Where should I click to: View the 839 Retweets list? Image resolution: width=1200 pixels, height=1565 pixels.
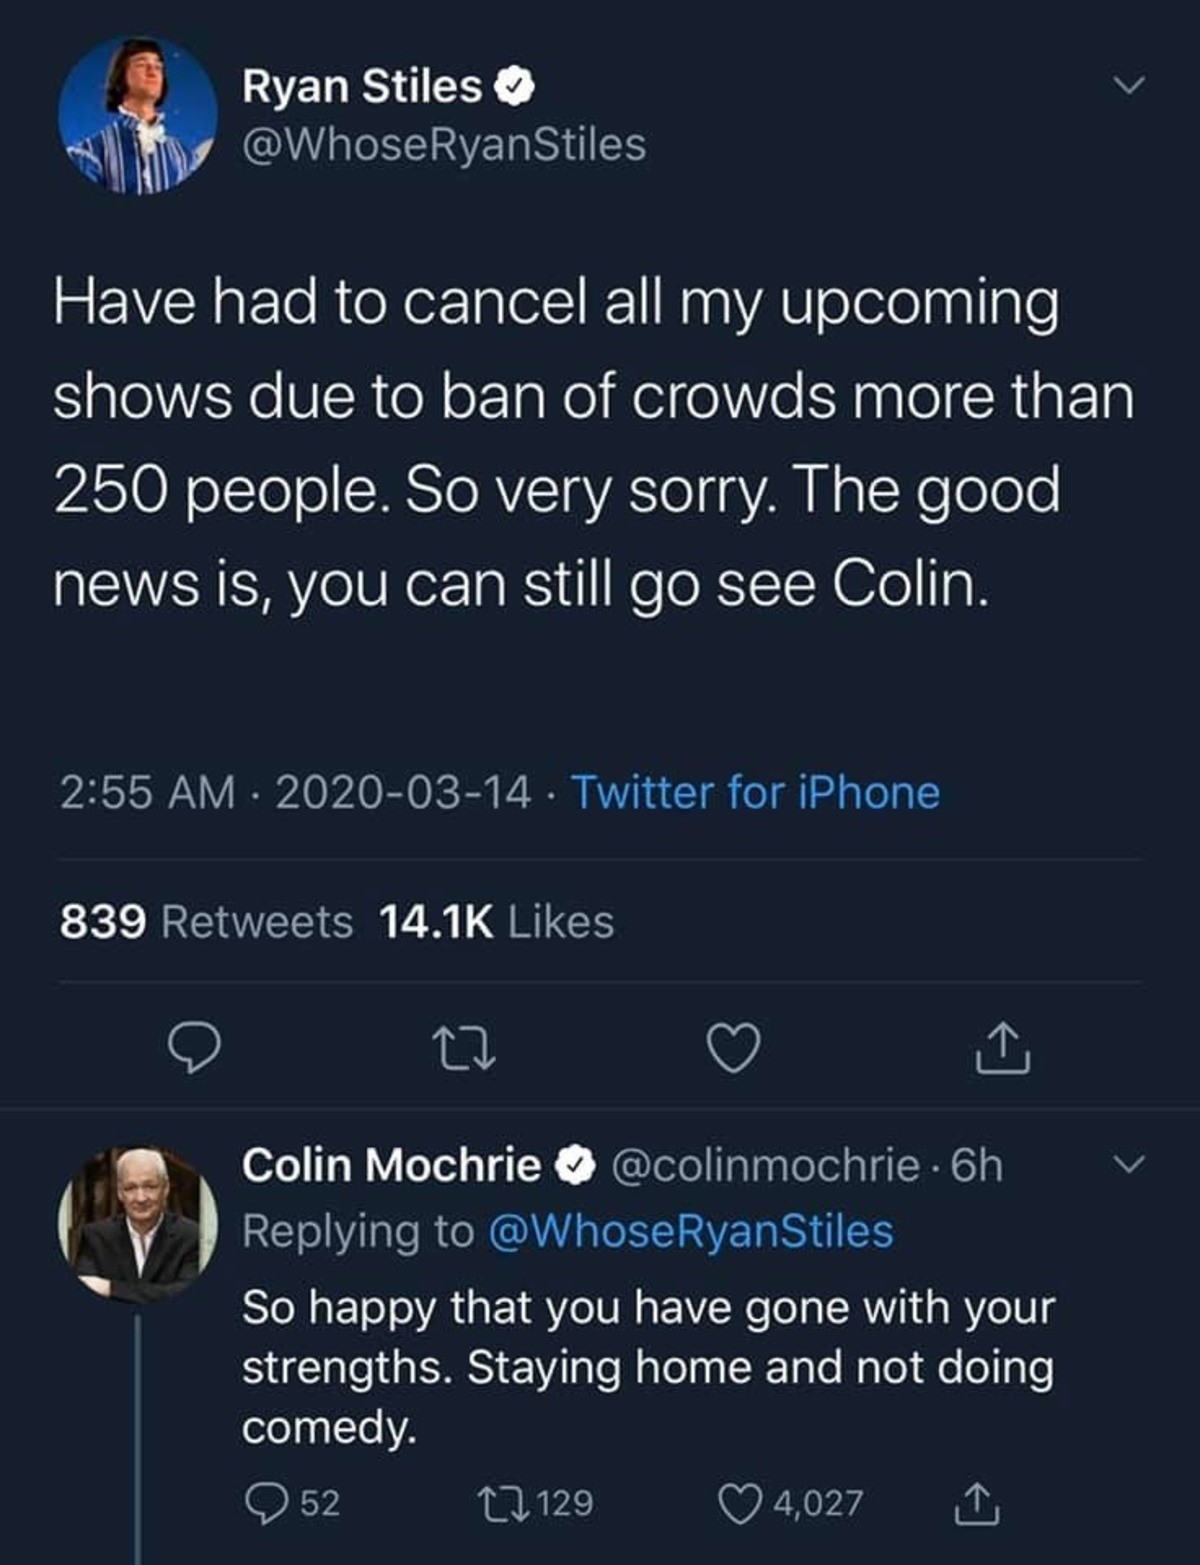(206, 922)
